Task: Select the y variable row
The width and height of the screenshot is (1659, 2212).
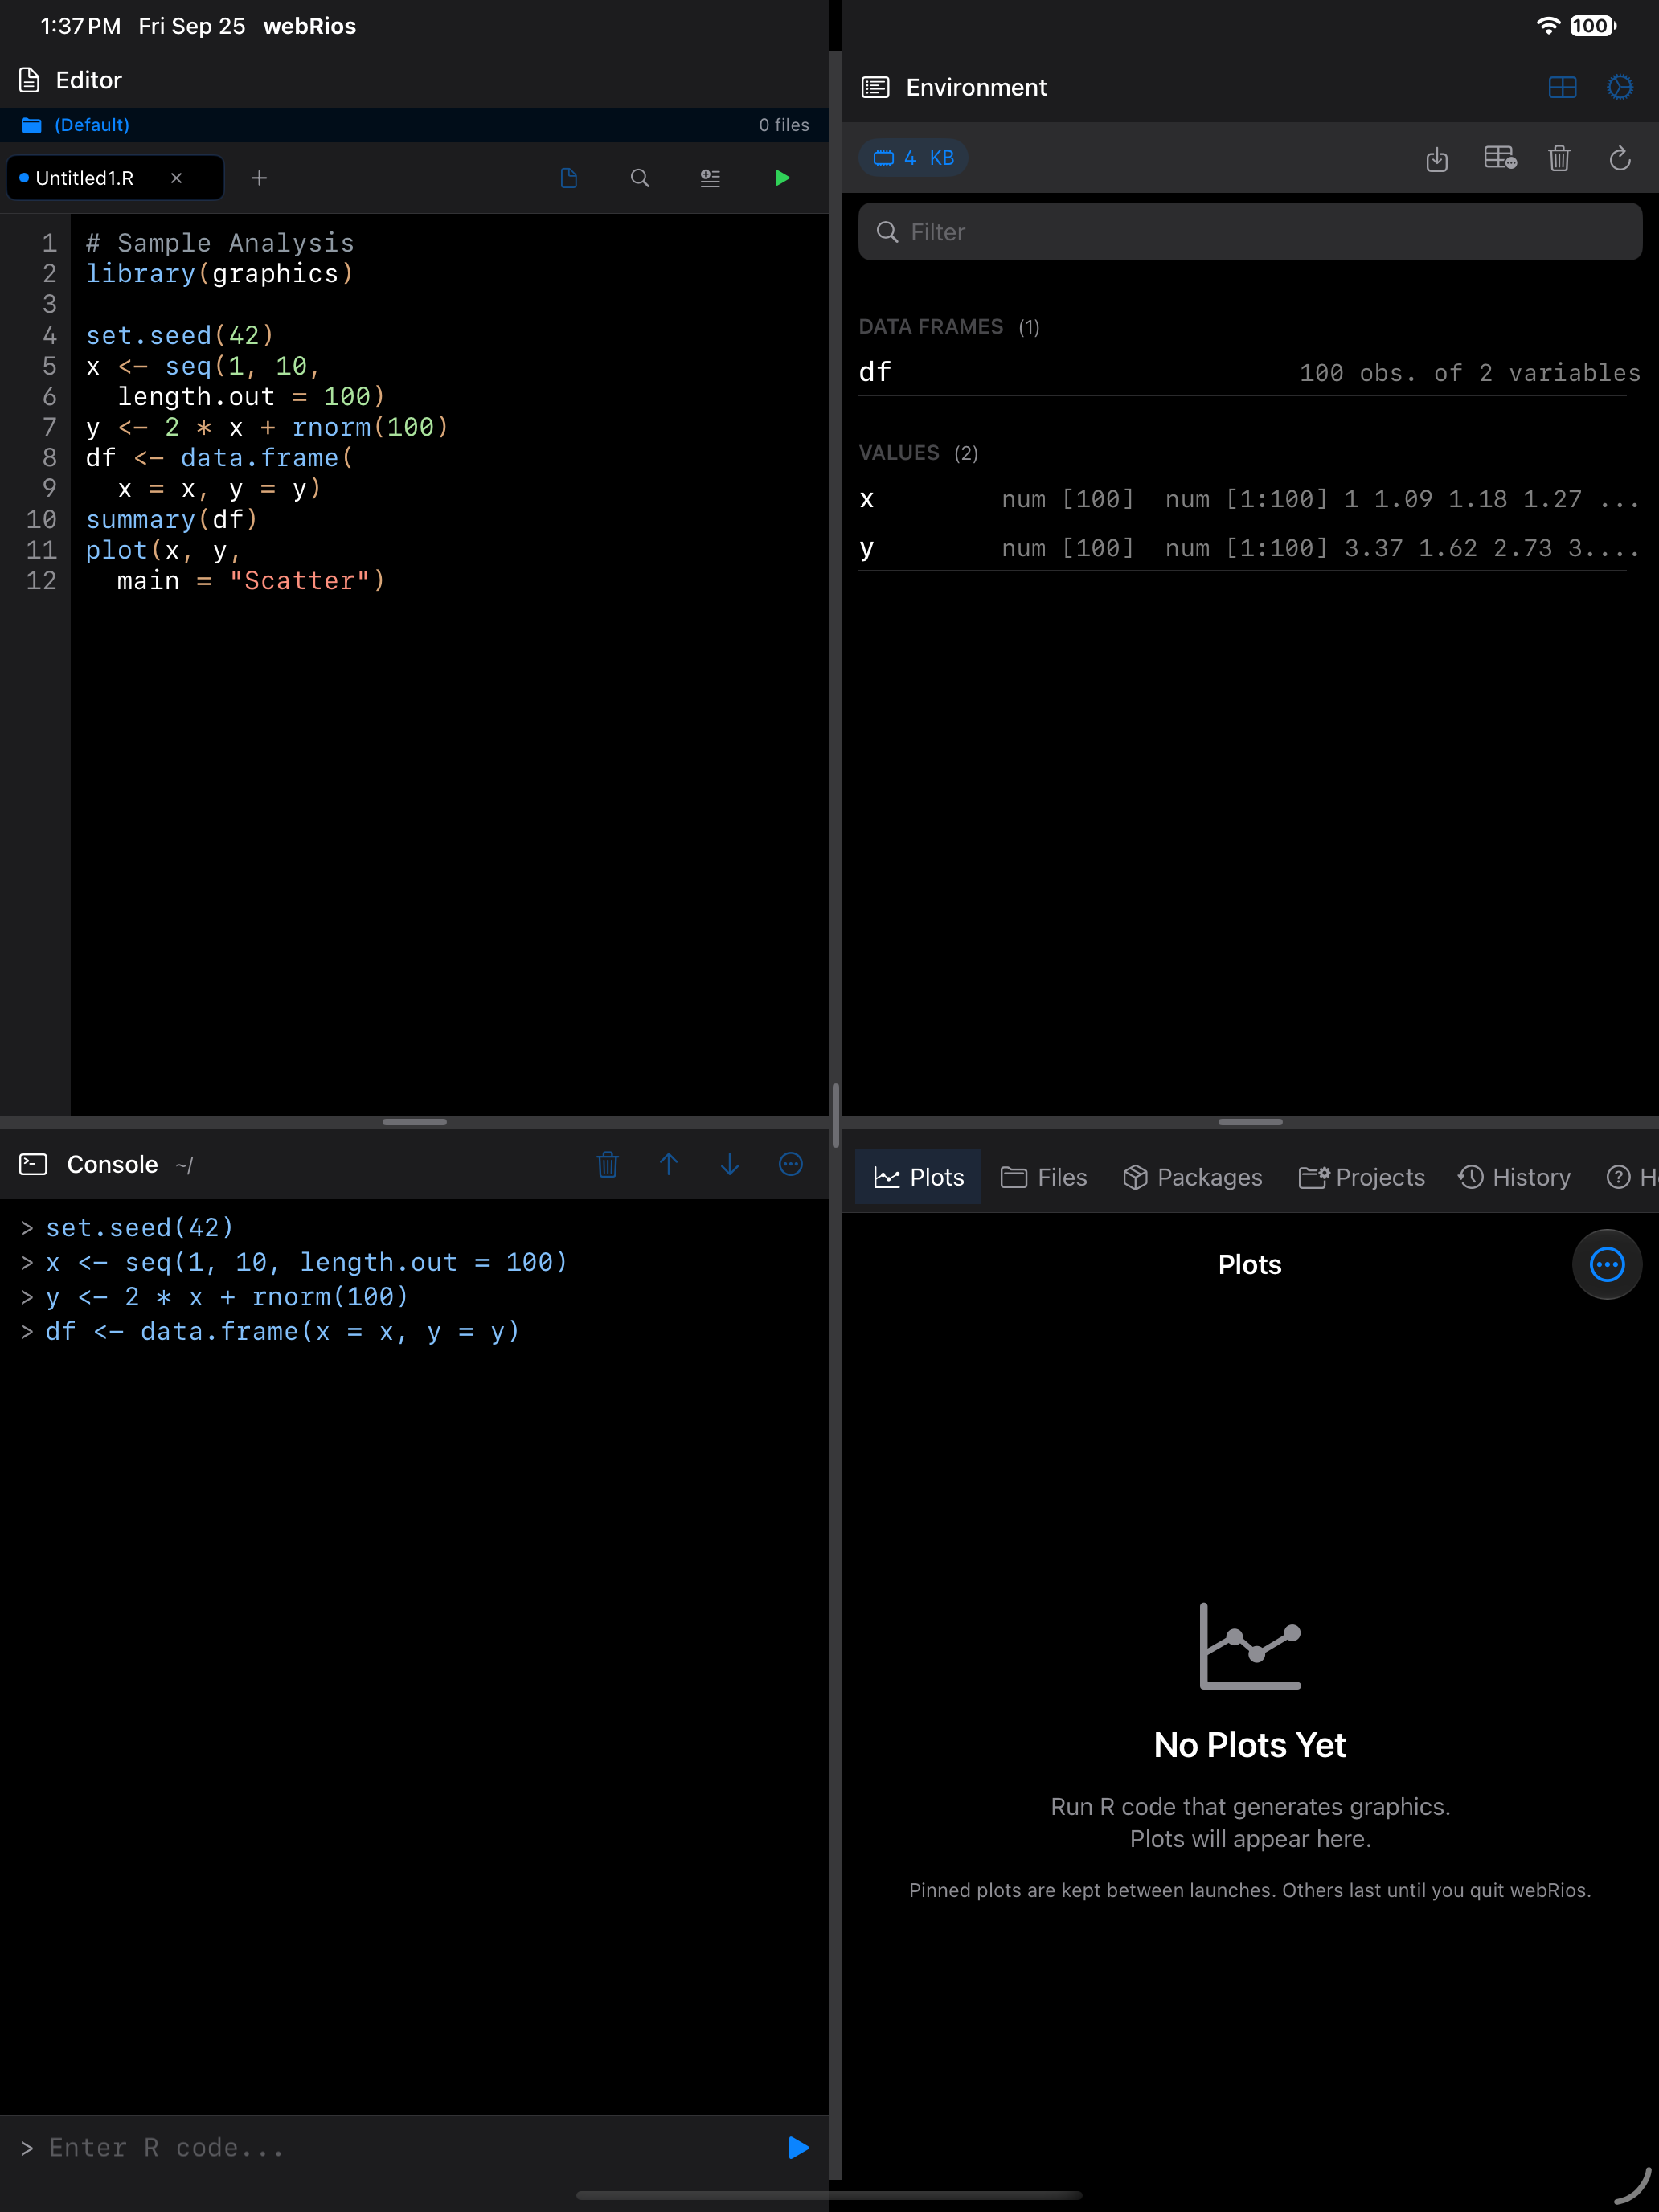Action: tap(1250, 548)
